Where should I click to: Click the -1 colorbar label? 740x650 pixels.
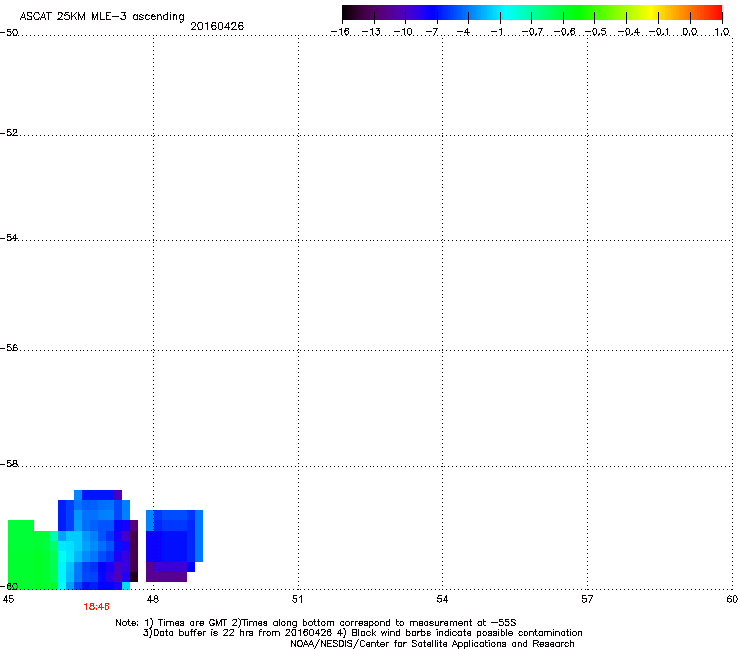coord(496,32)
